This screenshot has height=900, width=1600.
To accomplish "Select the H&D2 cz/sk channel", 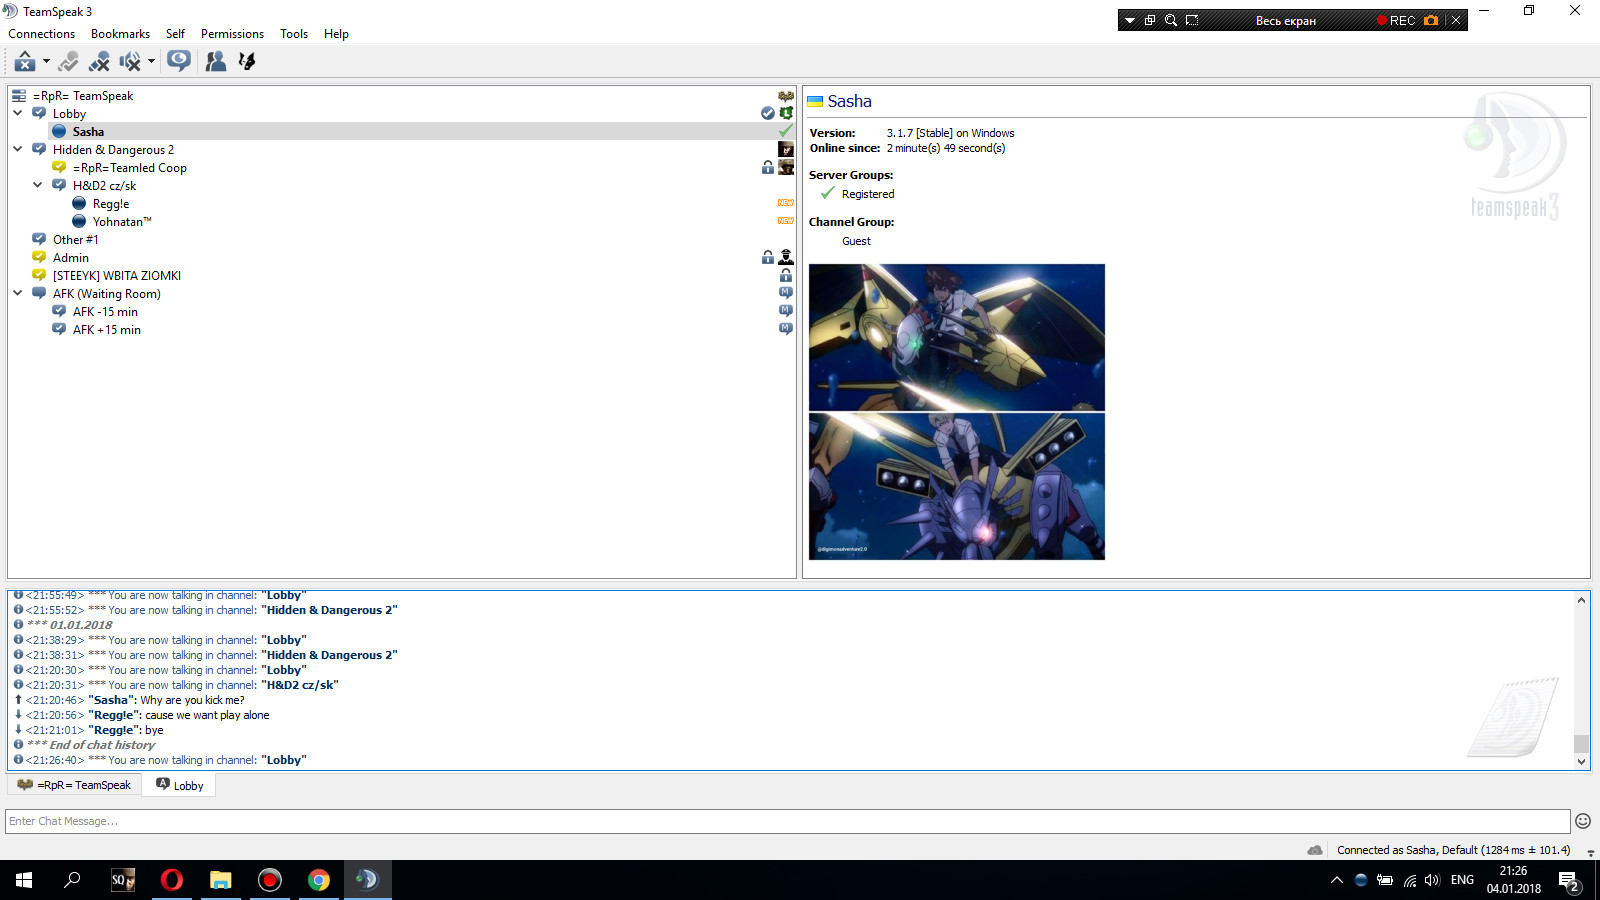I will [x=104, y=186].
